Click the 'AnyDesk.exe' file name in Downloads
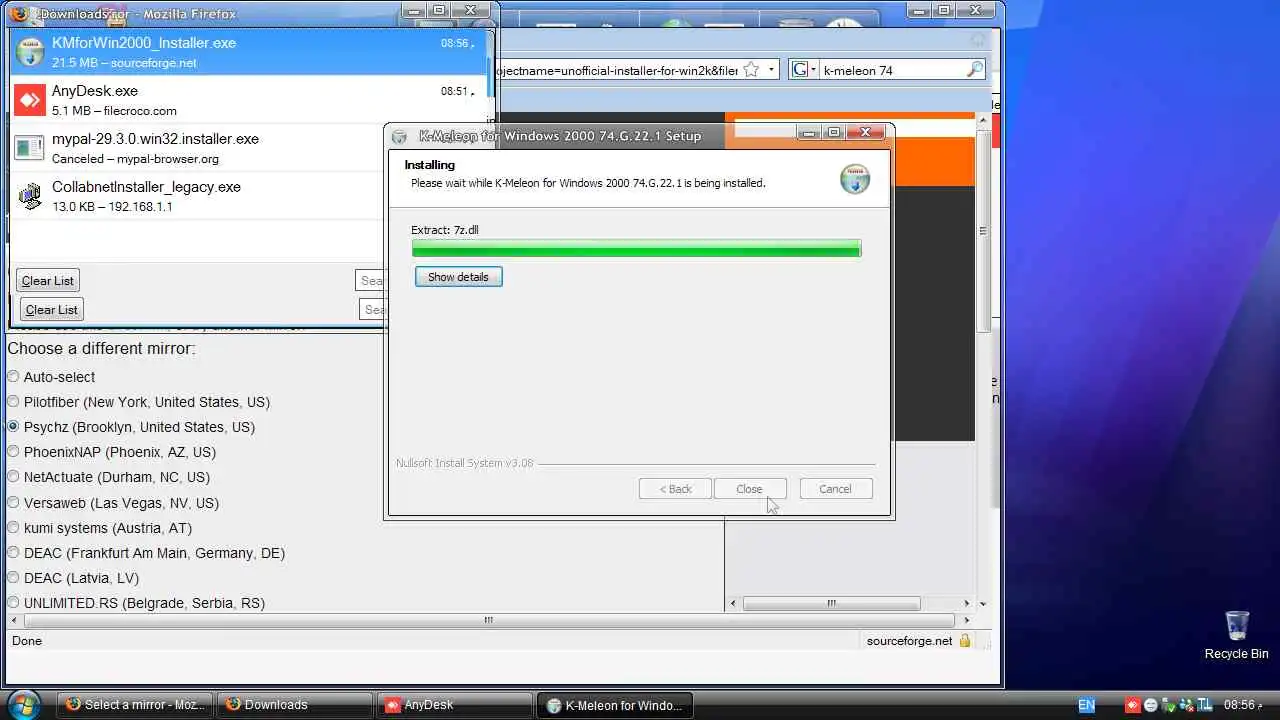 [x=95, y=91]
